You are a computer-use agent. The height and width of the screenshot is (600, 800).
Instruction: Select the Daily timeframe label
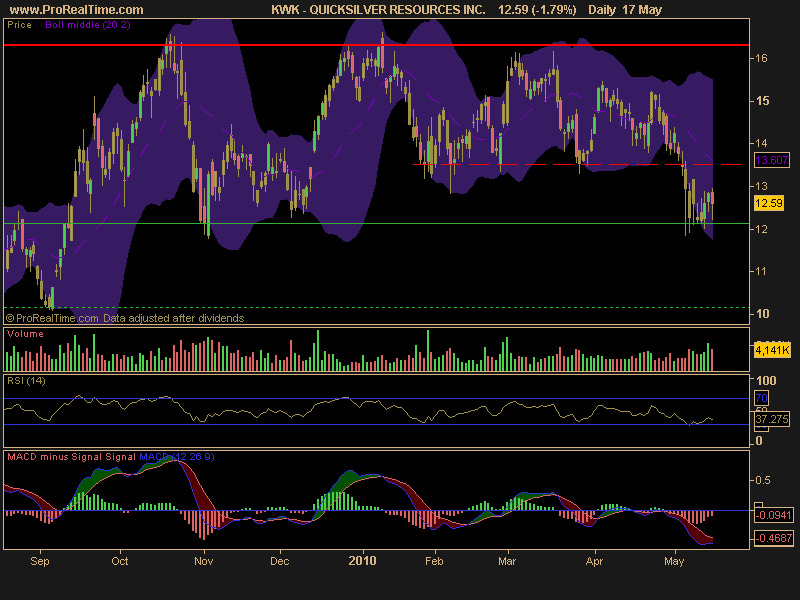pyautogui.click(x=602, y=9)
